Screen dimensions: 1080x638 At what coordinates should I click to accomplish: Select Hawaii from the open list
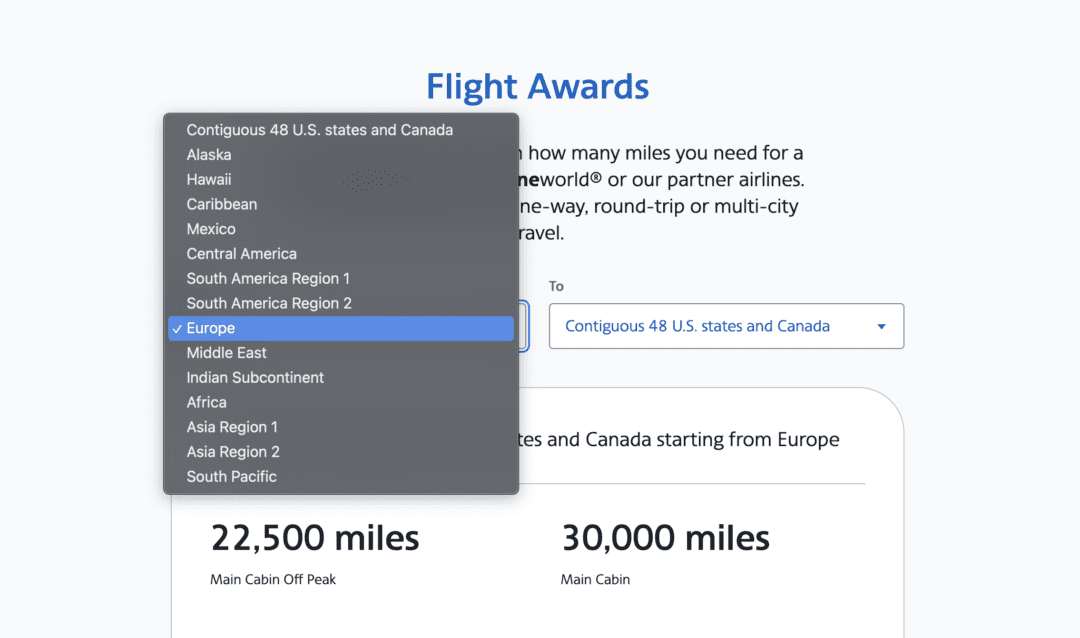(209, 179)
